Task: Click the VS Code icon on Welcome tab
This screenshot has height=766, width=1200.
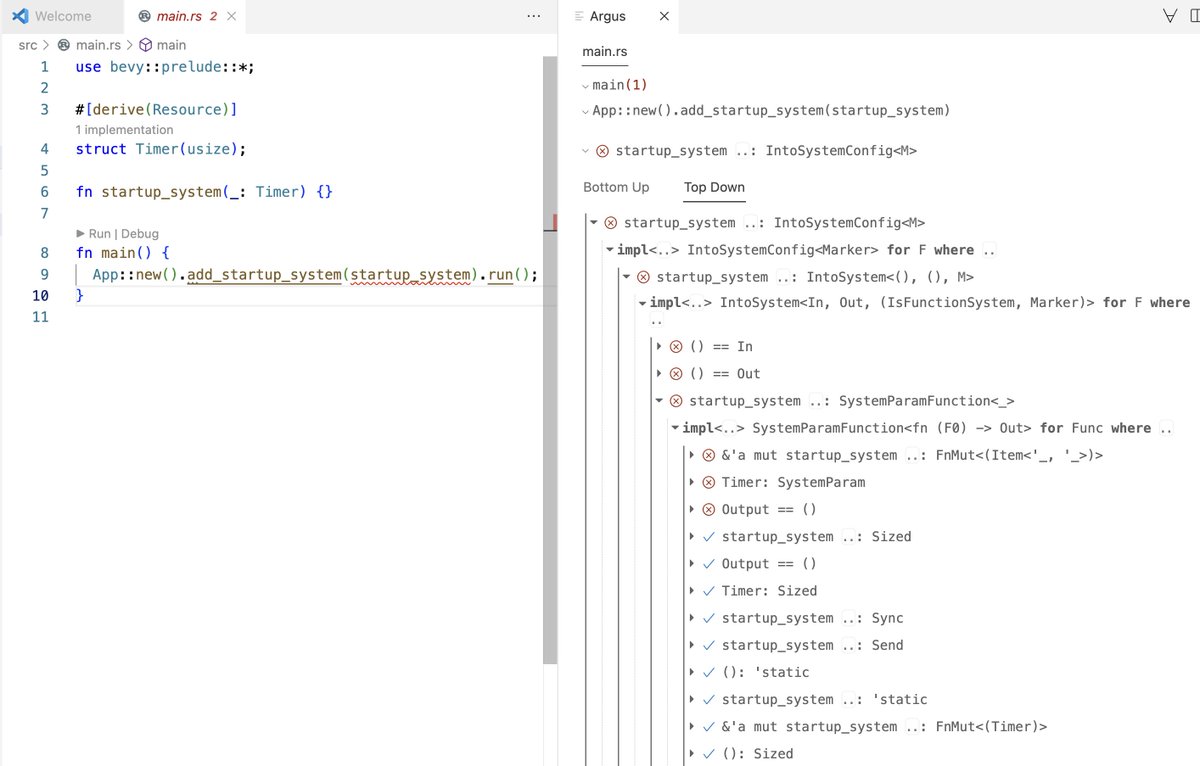Action: 20,16
